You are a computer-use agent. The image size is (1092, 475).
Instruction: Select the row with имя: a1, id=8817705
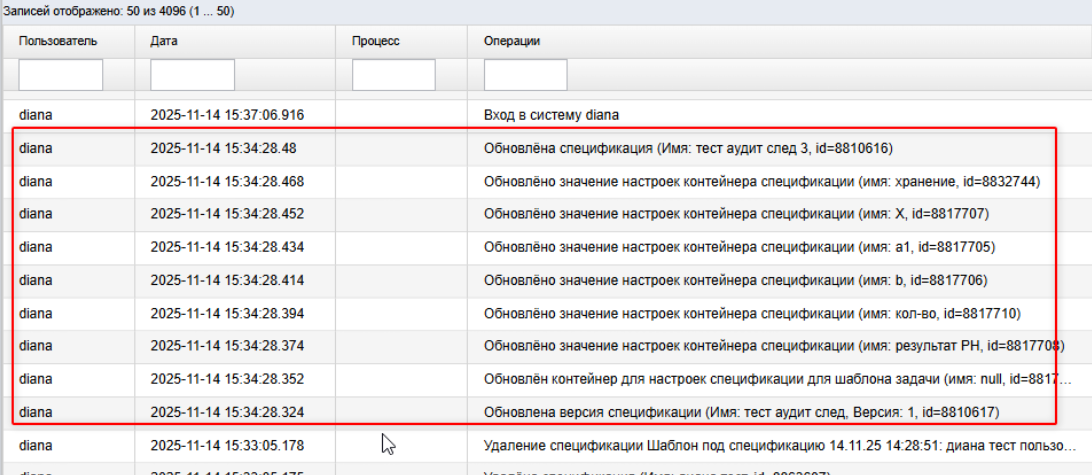(546, 247)
